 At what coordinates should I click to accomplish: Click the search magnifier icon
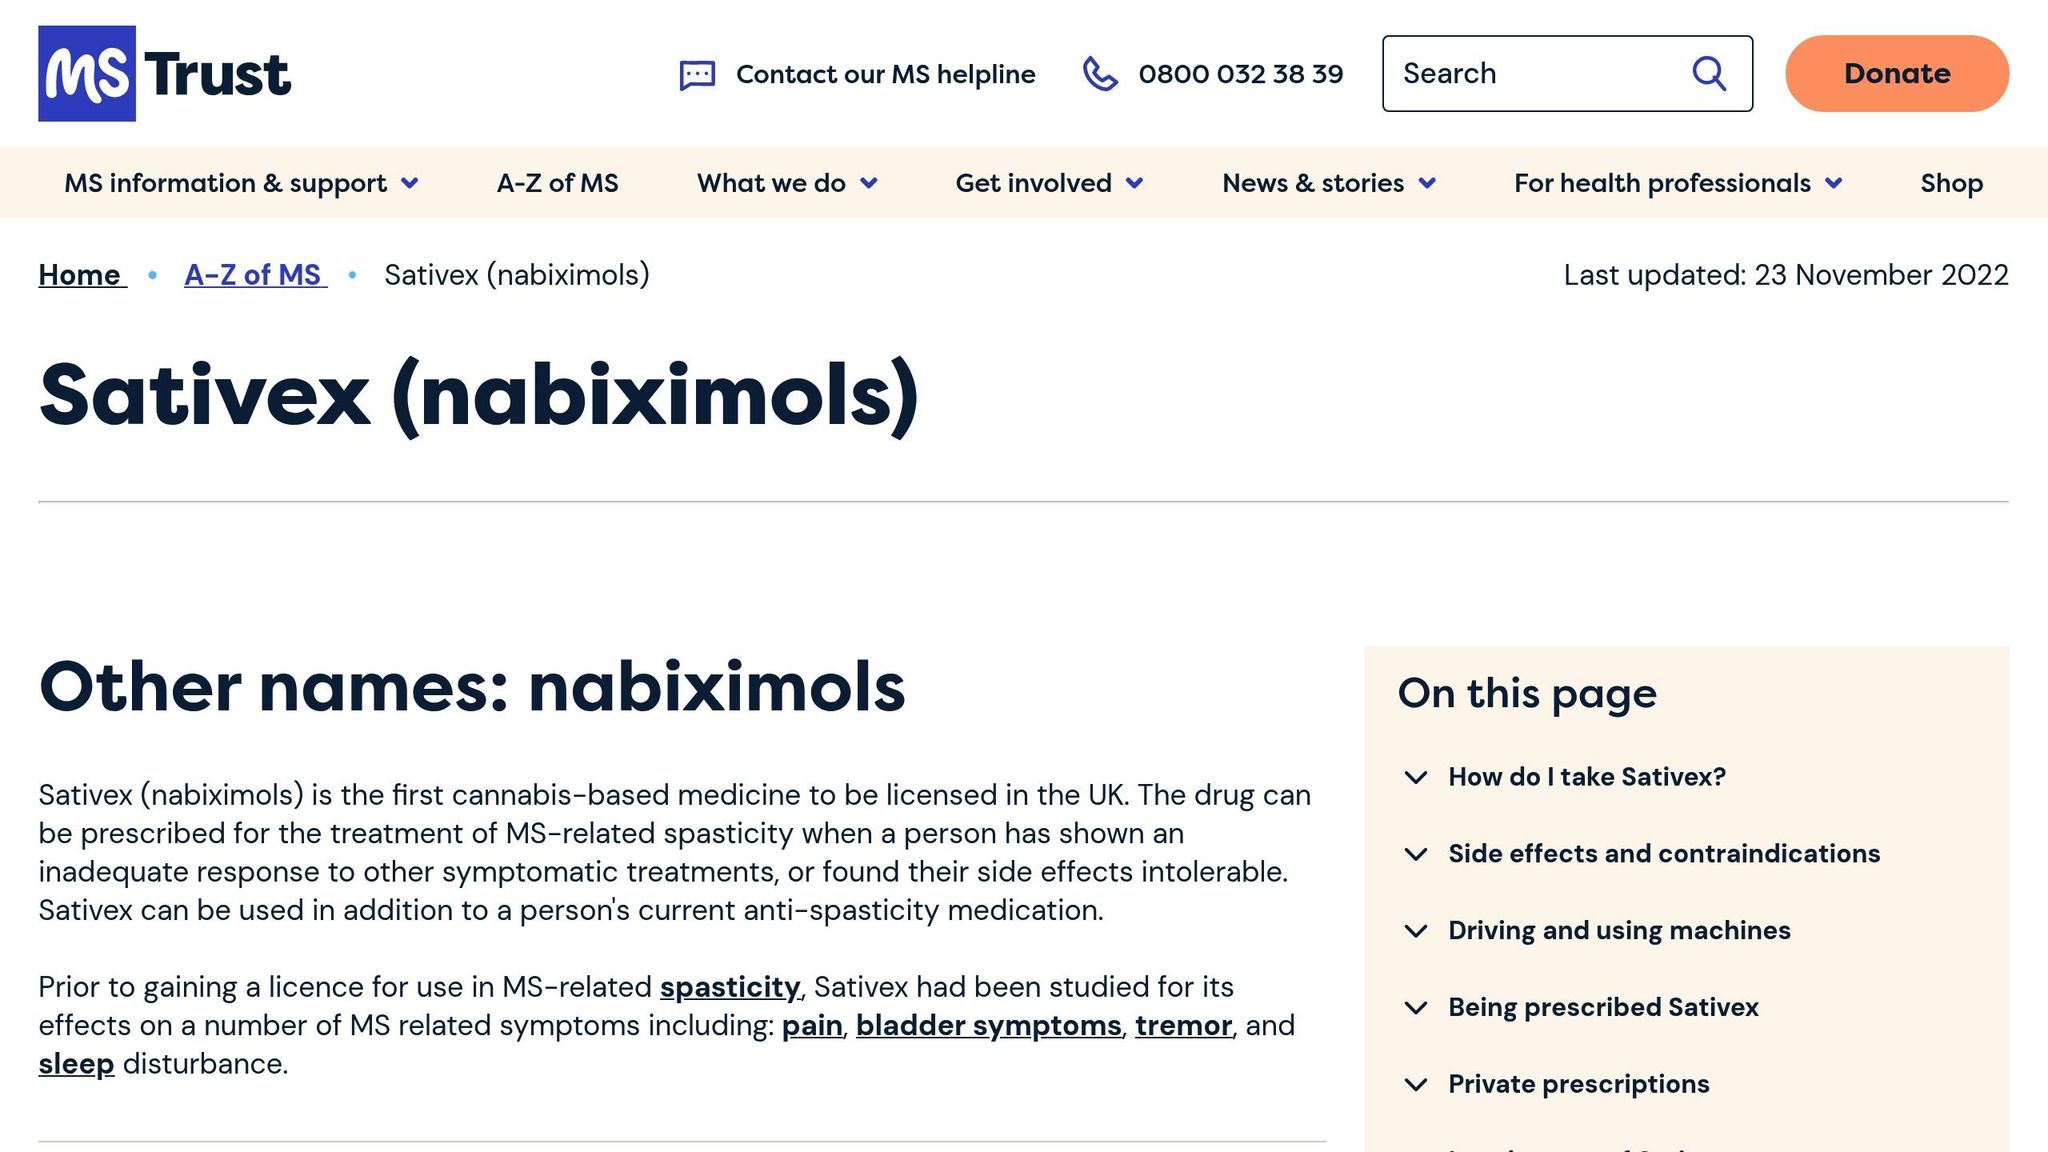pos(1709,74)
